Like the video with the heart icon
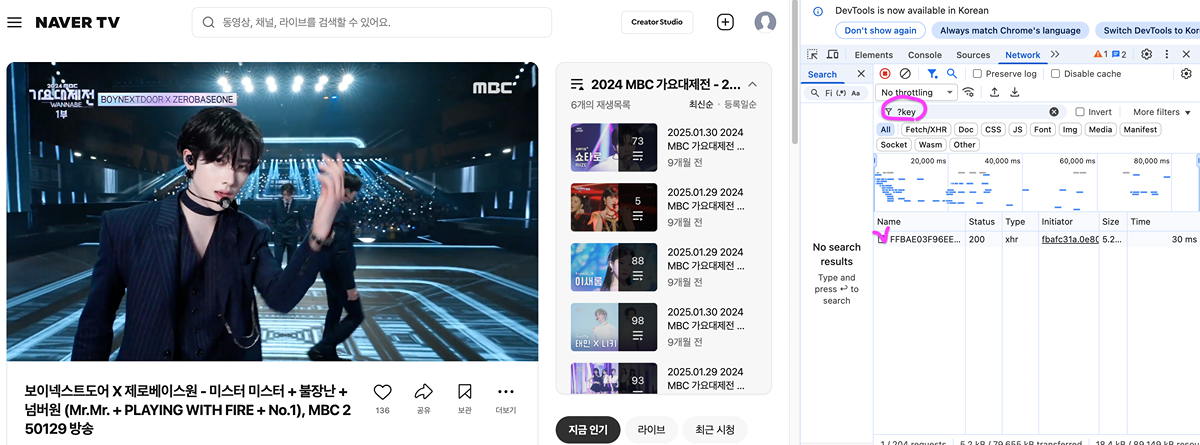The height and width of the screenshot is (445, 1200). point(382,392)
